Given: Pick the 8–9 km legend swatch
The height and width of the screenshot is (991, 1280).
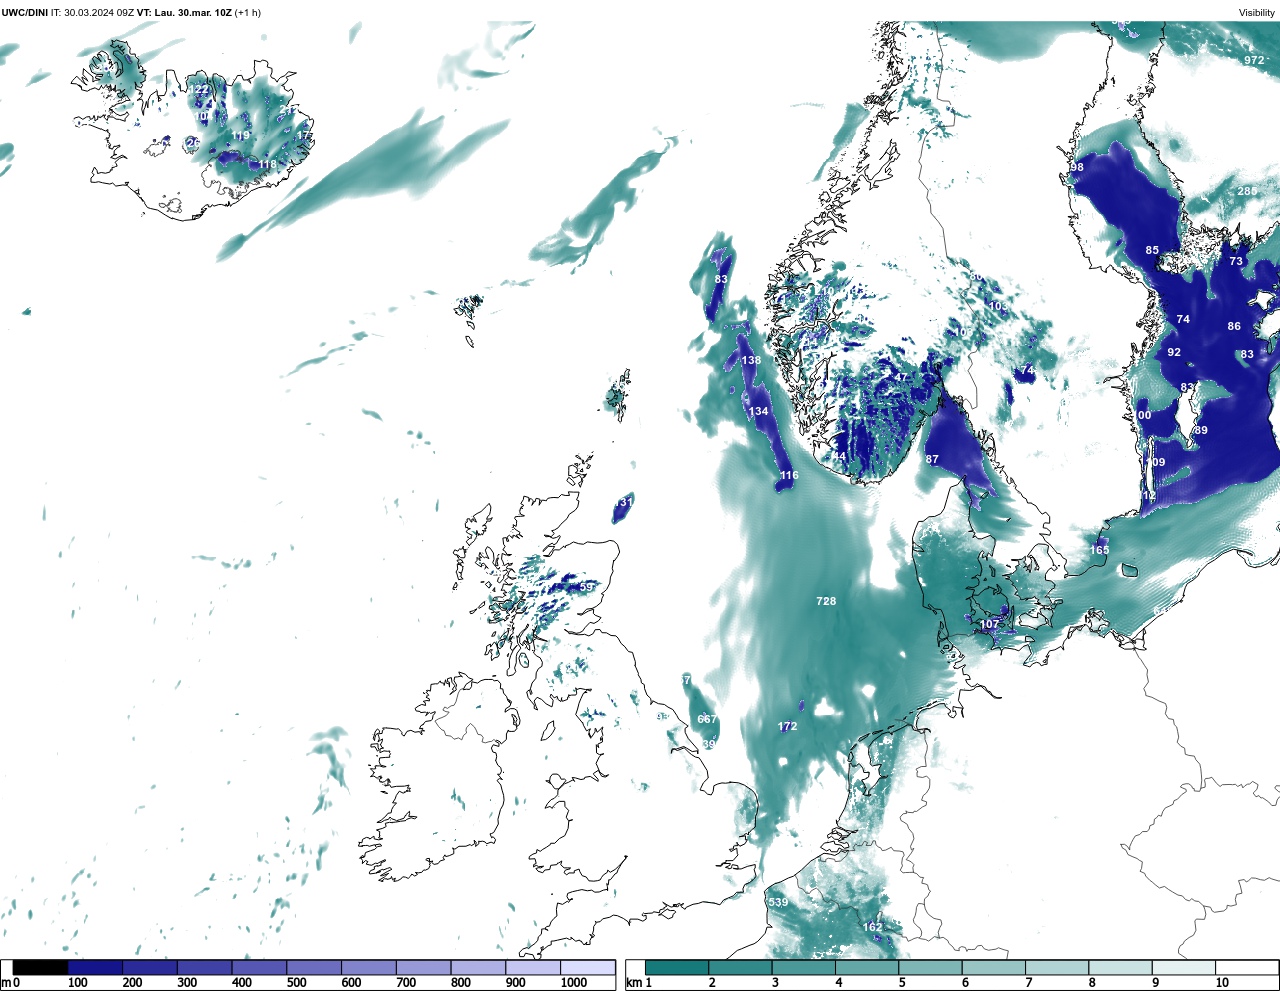Looking at the screenshot, I should click(x=1120, y=967).
